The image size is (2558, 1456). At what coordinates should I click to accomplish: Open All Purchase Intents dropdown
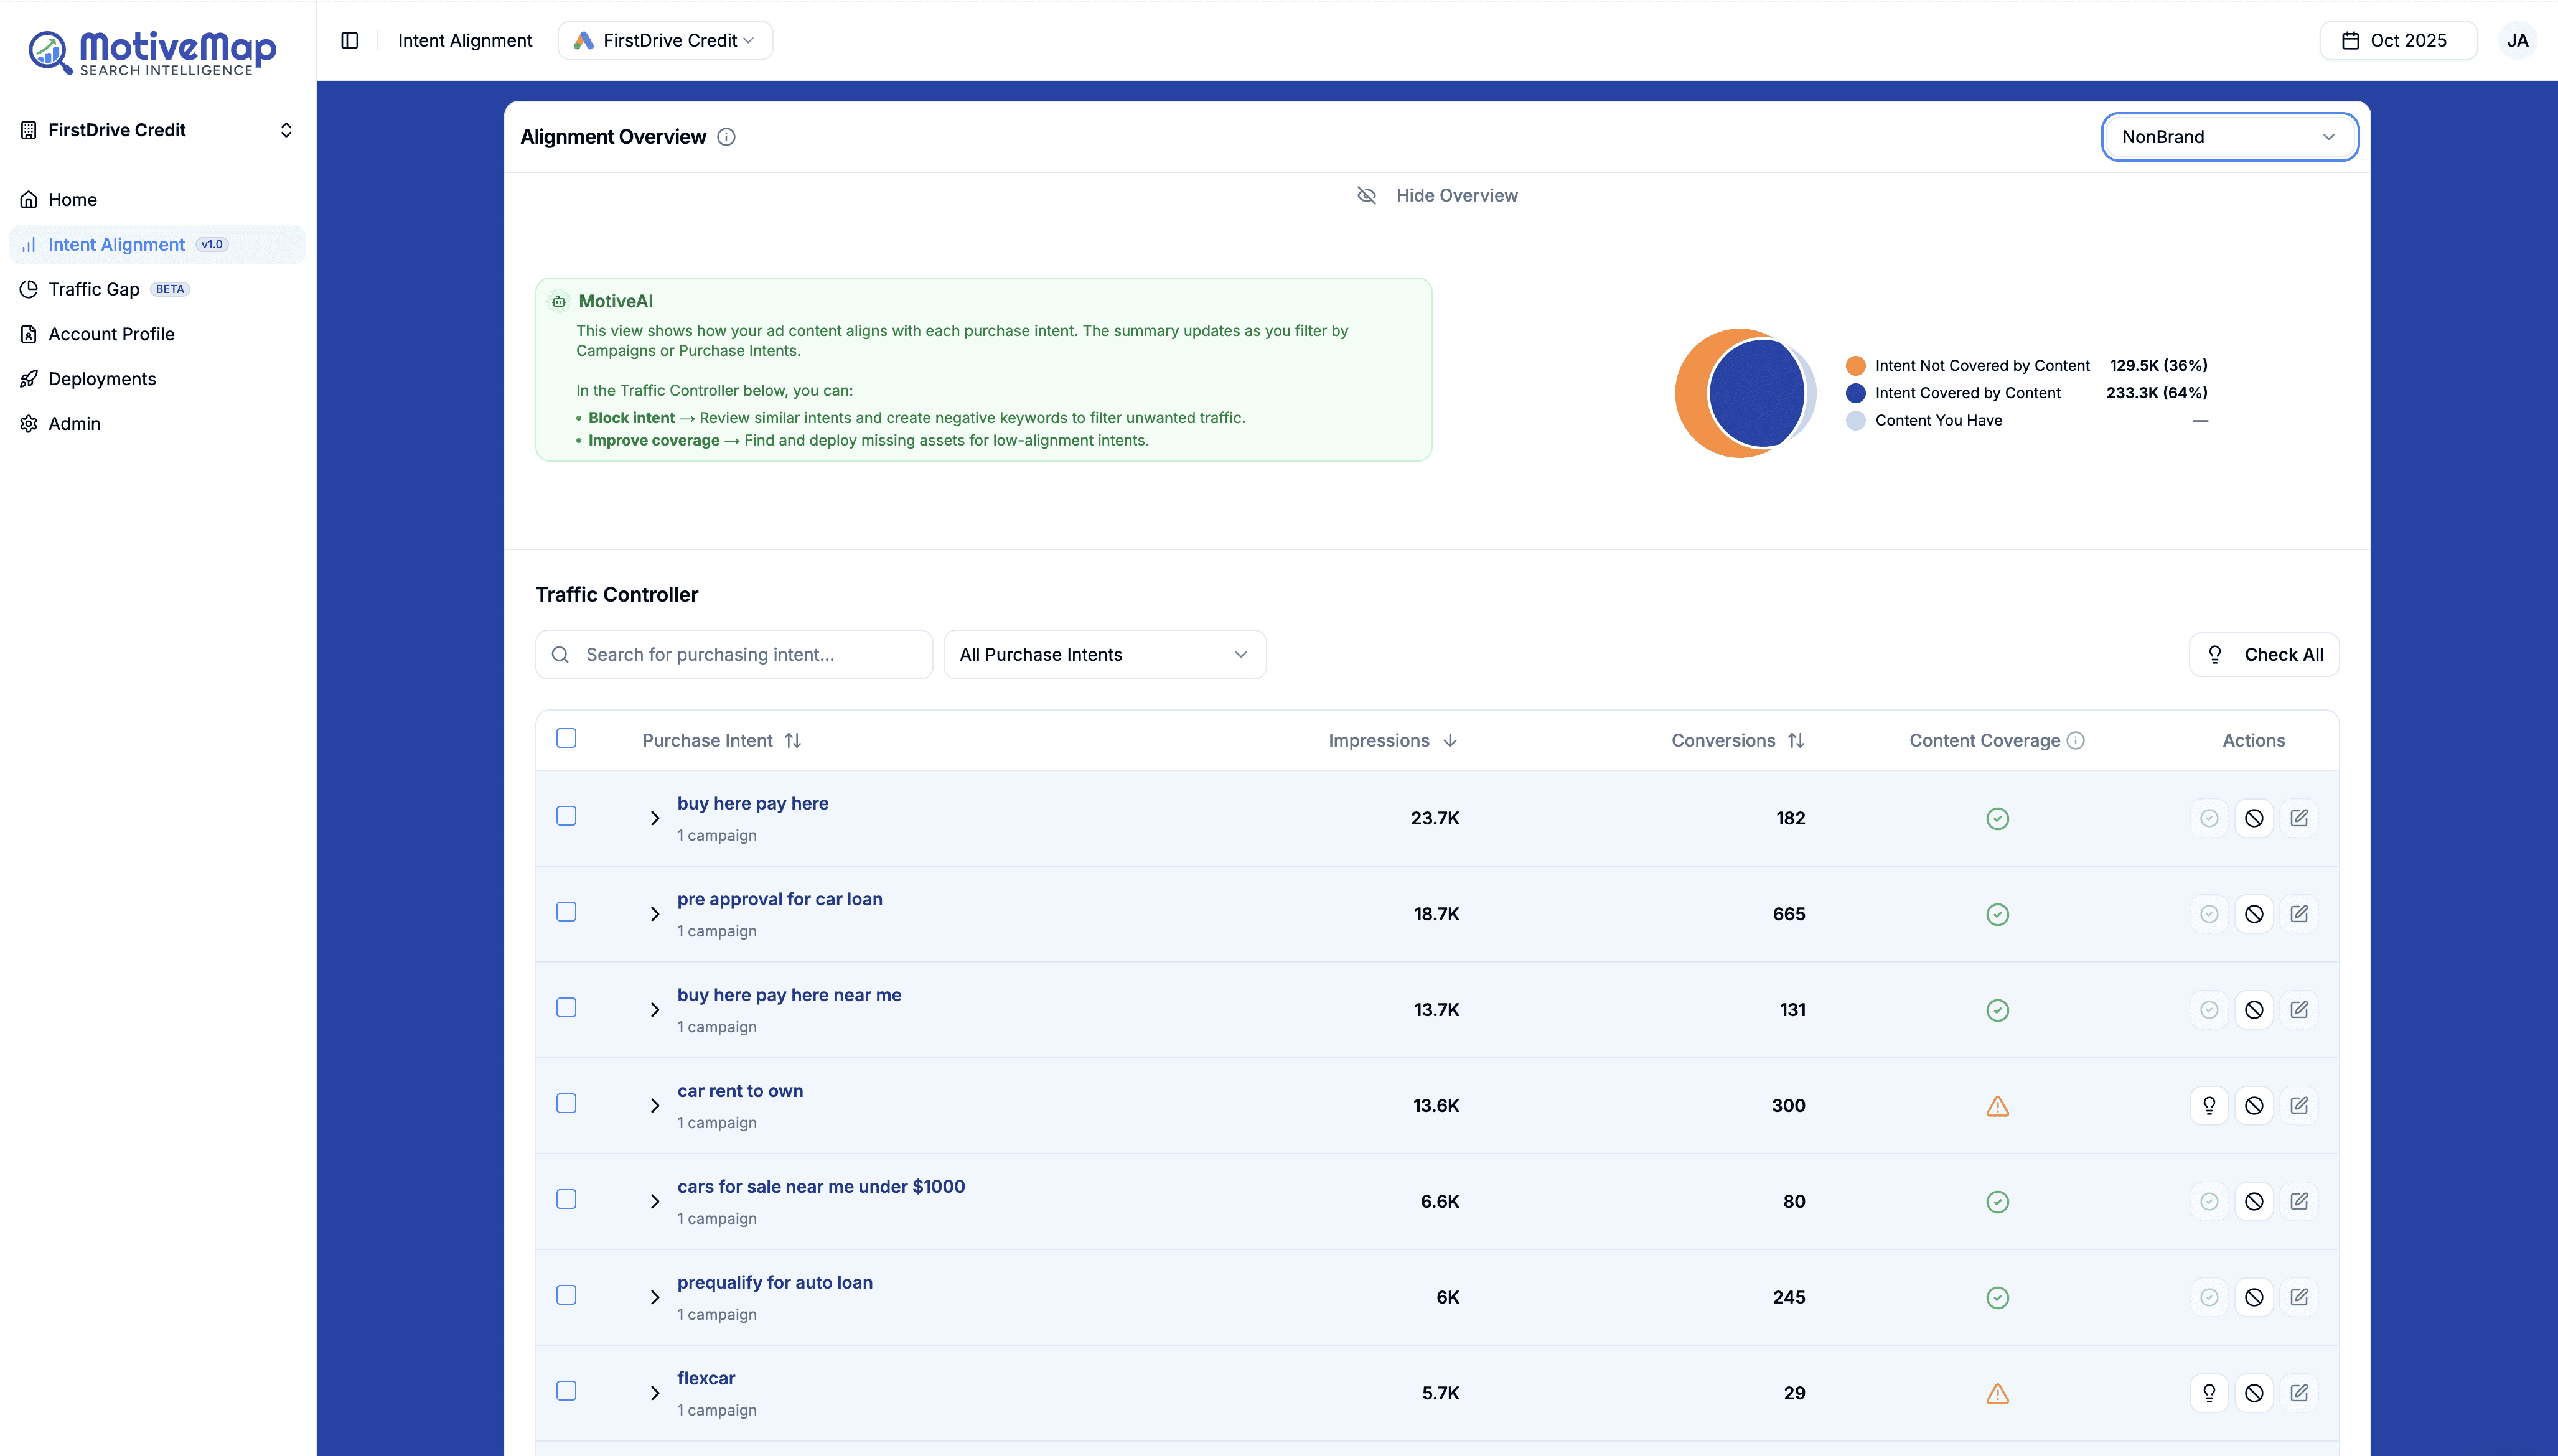click(1104, 655)
